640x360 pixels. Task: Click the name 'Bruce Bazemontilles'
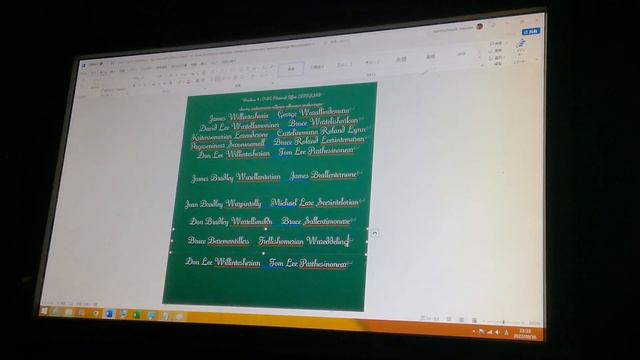(x=218, y=241)
